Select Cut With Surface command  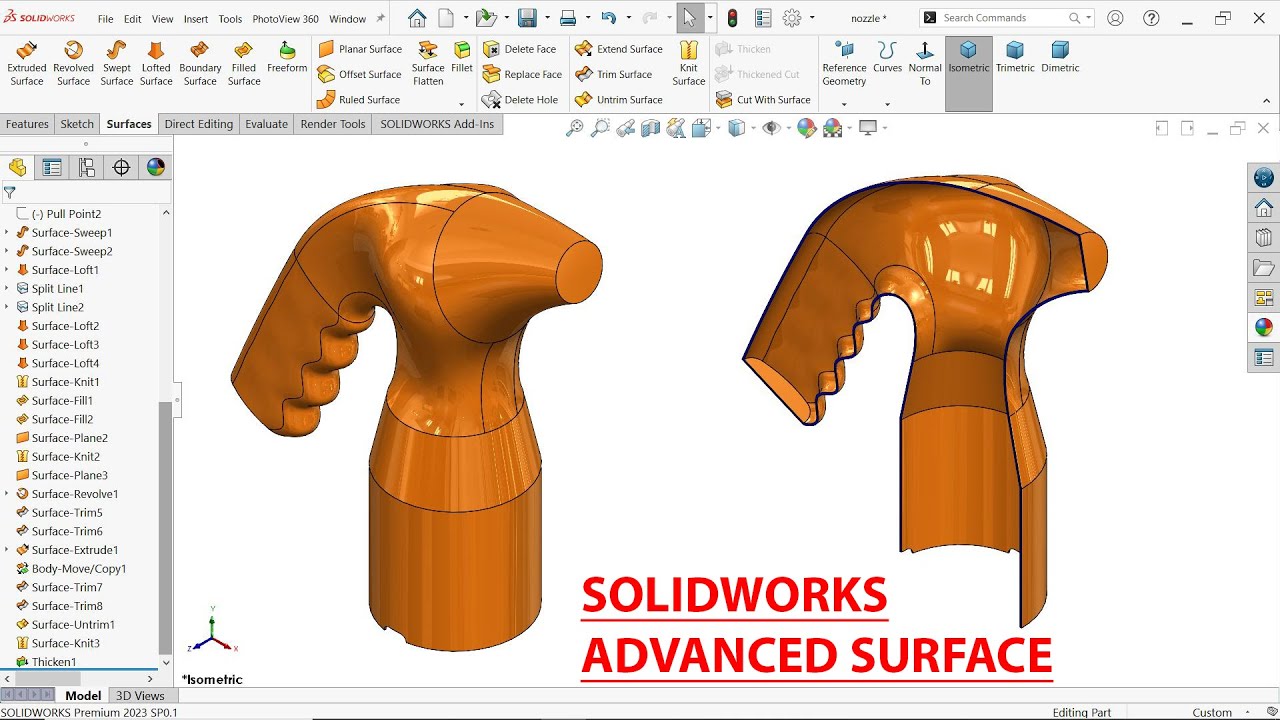763,100
